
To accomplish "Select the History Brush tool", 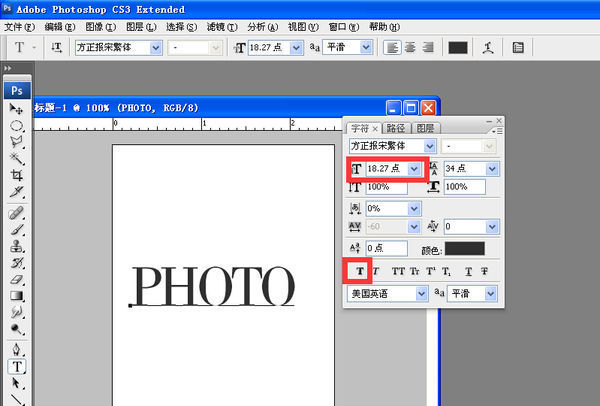I will (x=16, y=263).
